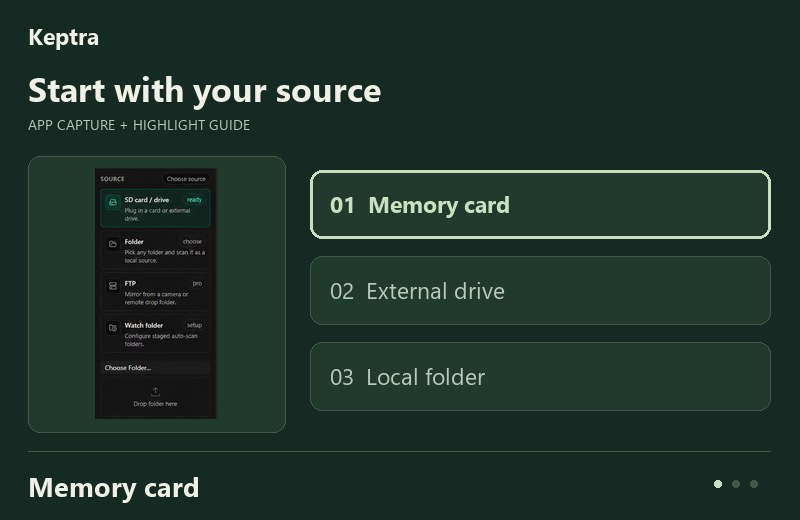Select the 03 Local folder step
The width and height of the screenshot is (800, 520).
[540, 377]
